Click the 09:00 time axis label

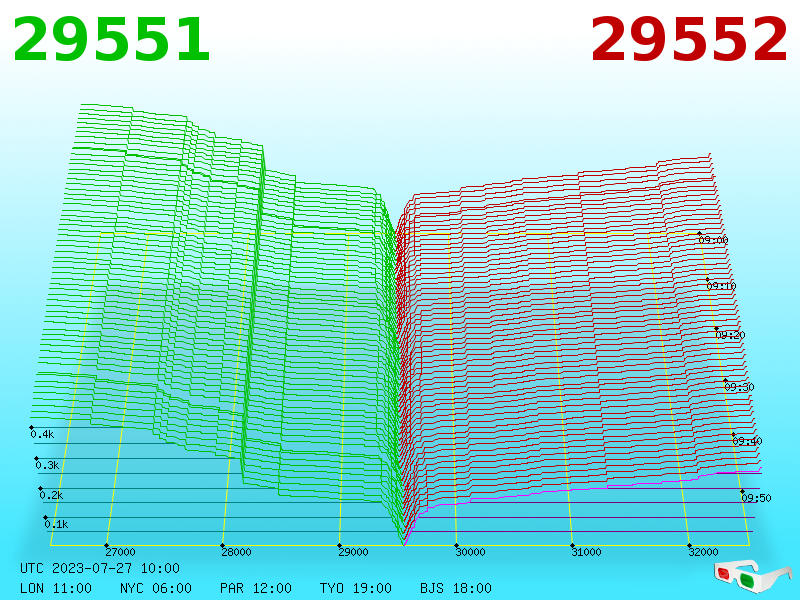713,240
